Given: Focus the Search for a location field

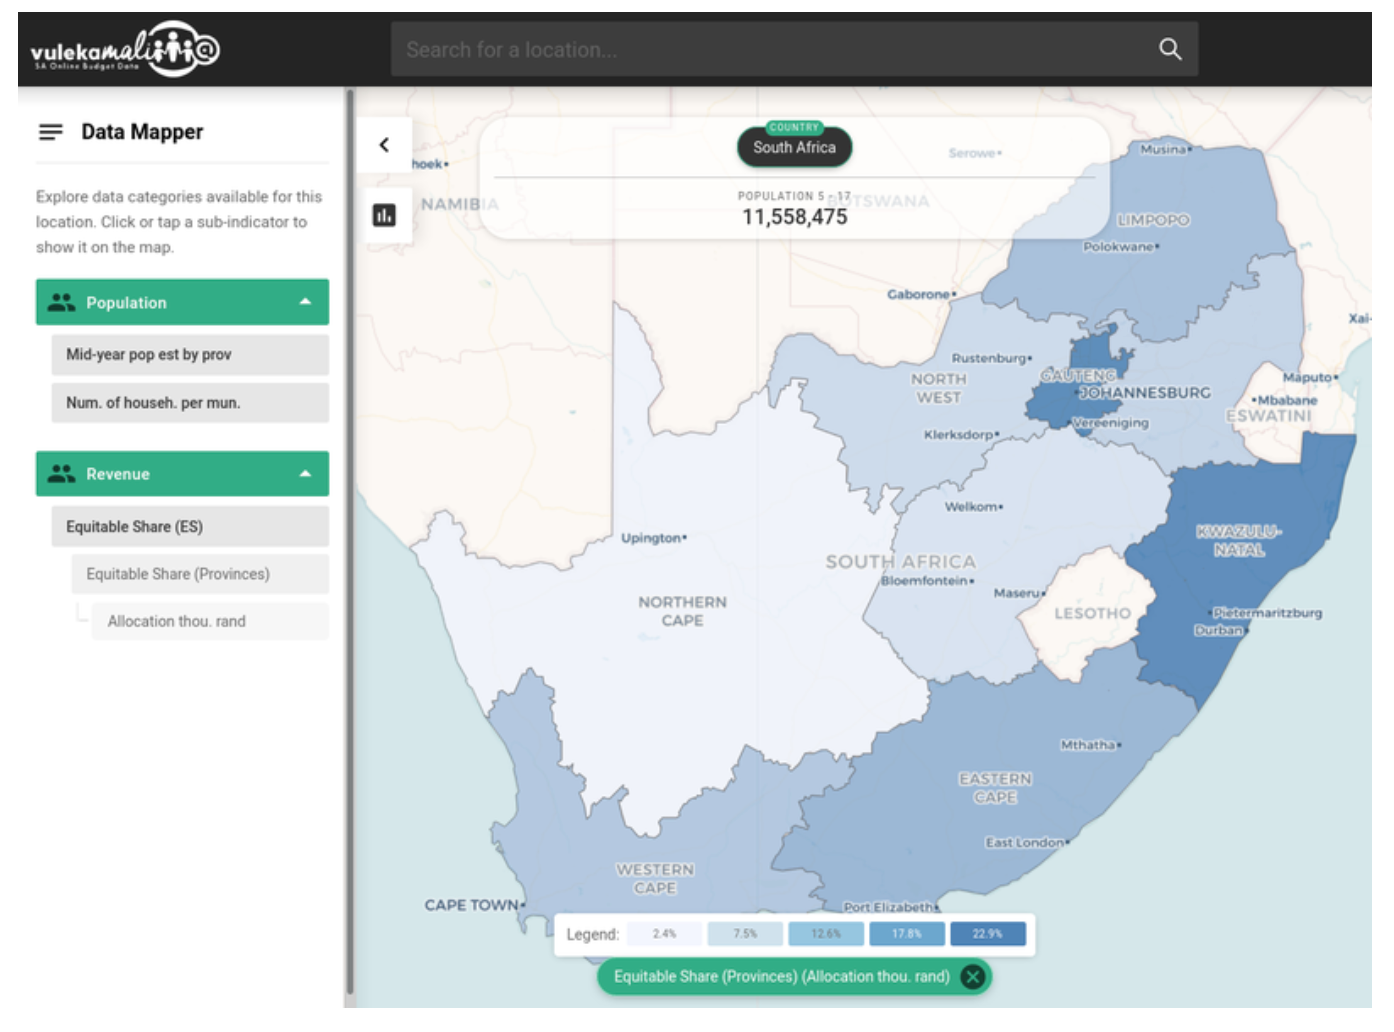Looking at the screenshot, I should click(770, 49).
